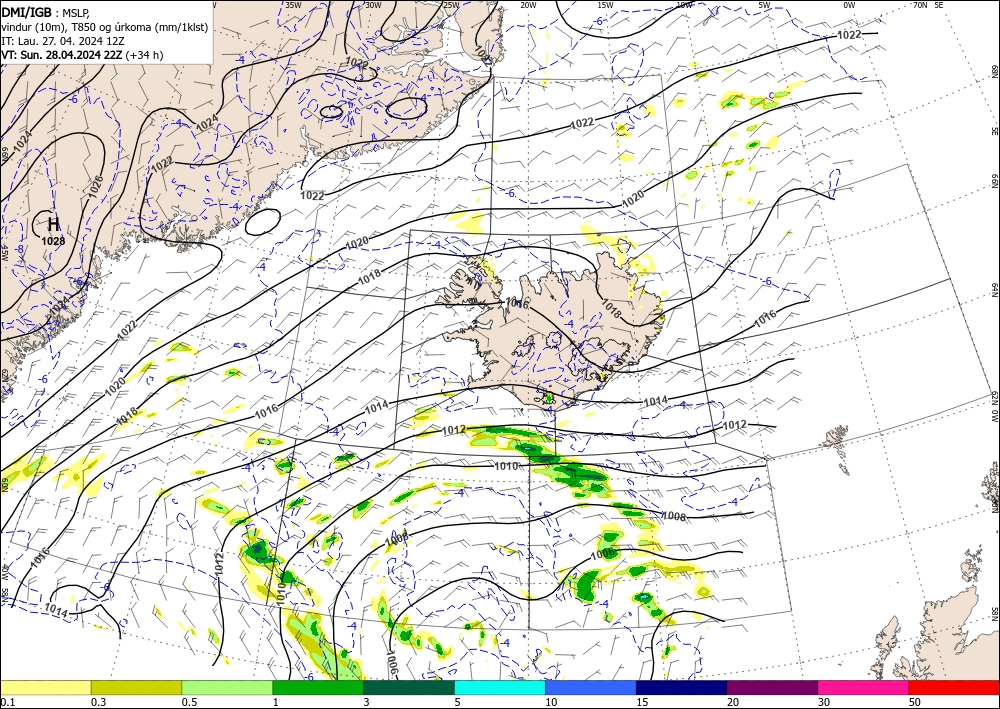Image resolution: width=1000 pixels, height=709 pixels.
Task: Select the 'VT: Sun. 28.04.2024 22Z (+34 h)' line
Action: pos(82,55)
